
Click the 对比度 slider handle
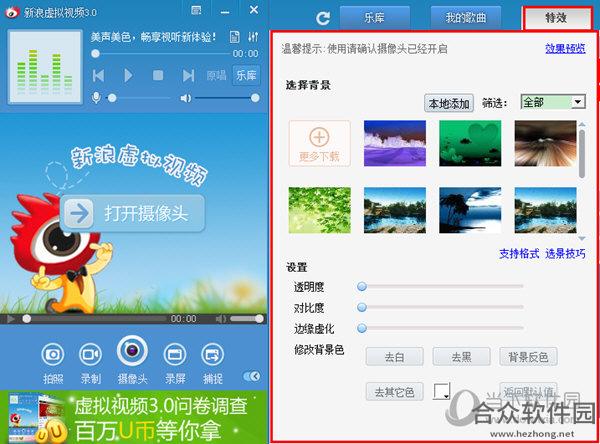pos(362,307)
